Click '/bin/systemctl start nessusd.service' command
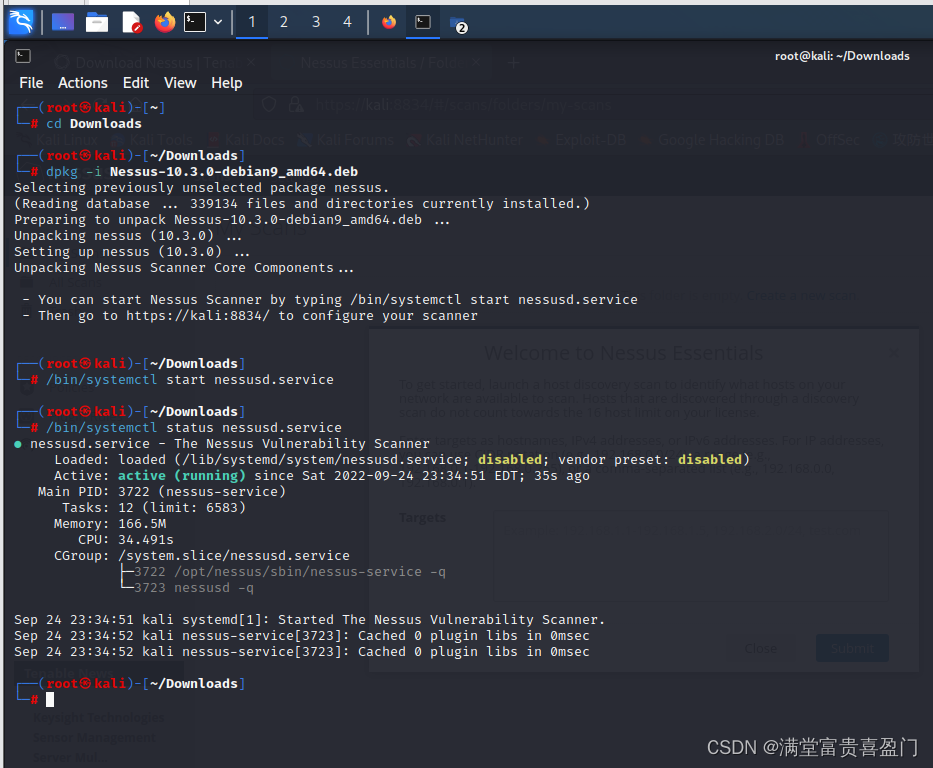Image resolution: width=933 pixels, height=768 pixels. [190, 380]
